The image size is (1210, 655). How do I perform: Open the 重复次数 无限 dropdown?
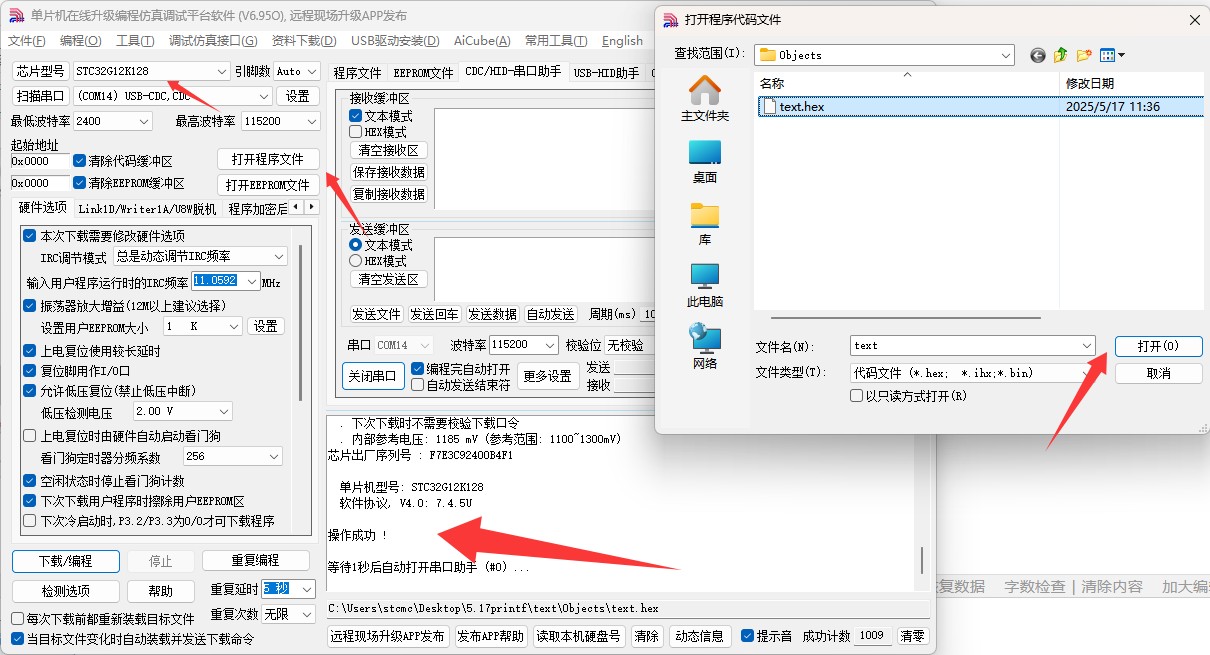[289, 614]
